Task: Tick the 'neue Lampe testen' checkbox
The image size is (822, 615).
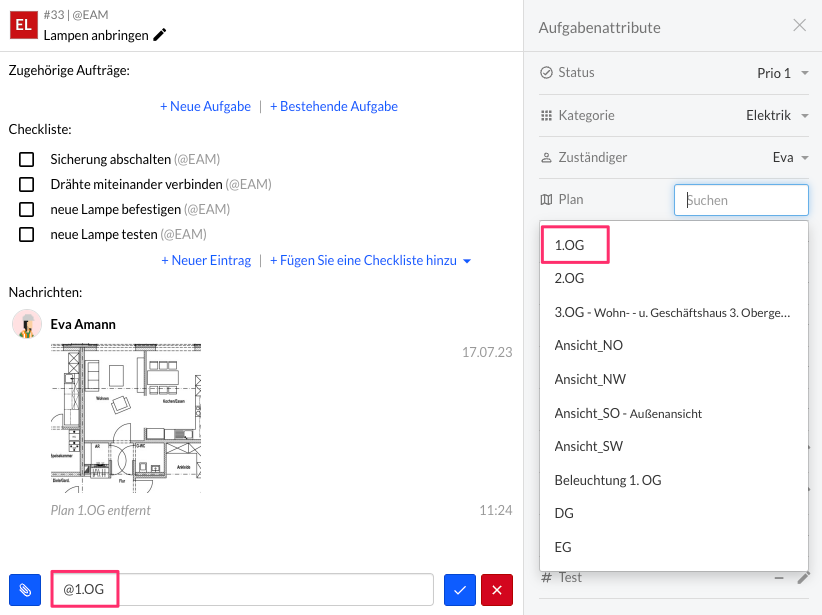Action: [x=27, y=235]
